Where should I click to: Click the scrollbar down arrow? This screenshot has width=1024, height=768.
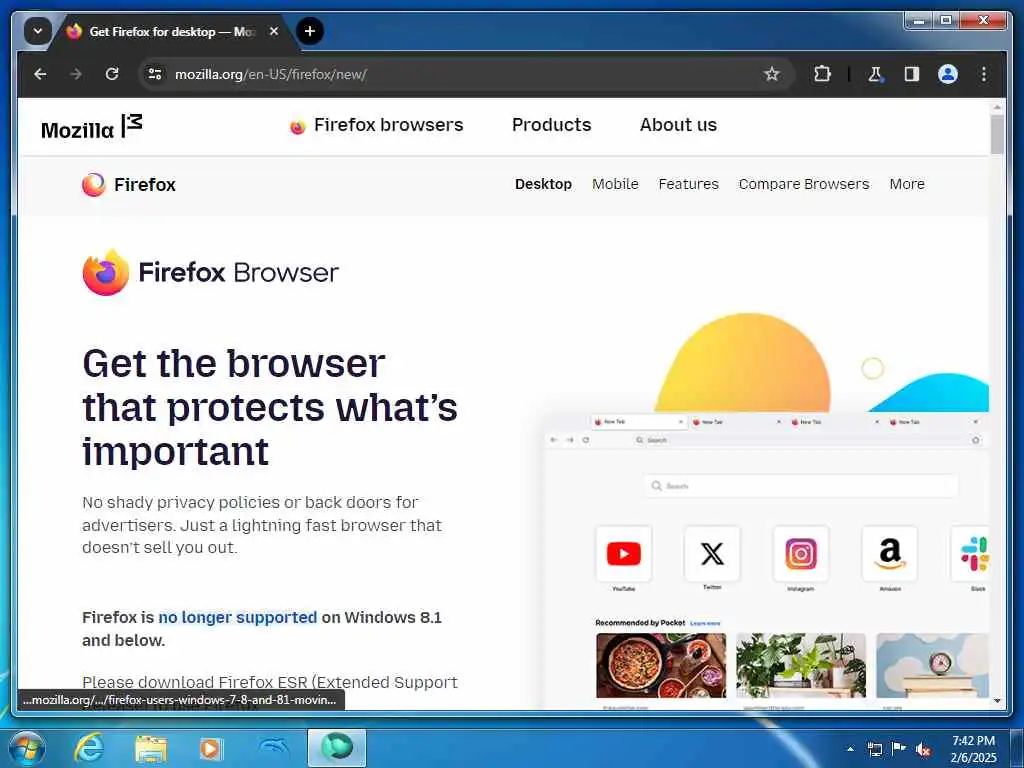click(x=997, y=701)
